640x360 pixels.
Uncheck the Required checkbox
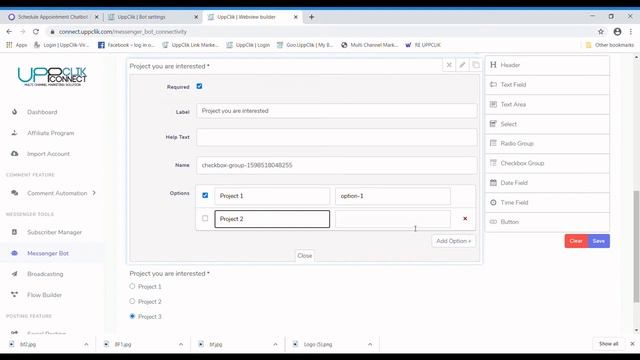(x=199, y=86)
